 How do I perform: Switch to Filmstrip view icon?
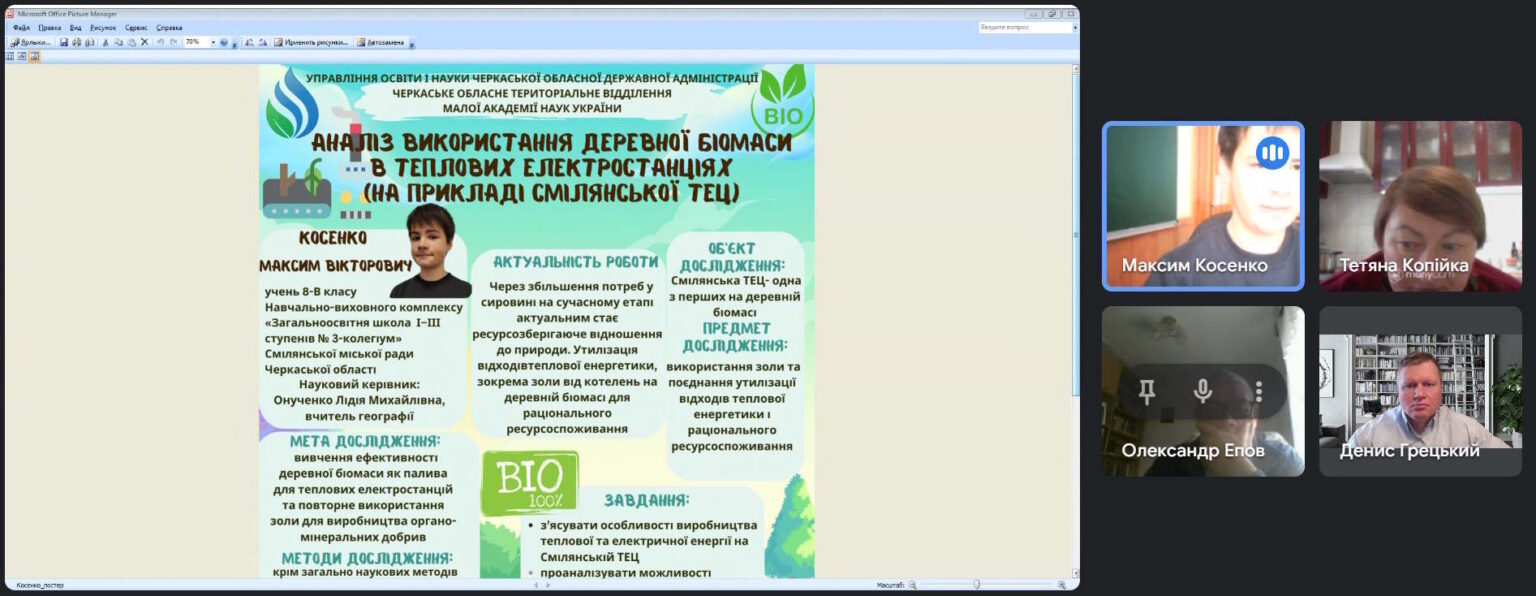pyautogui.click(x=22, y=56)
